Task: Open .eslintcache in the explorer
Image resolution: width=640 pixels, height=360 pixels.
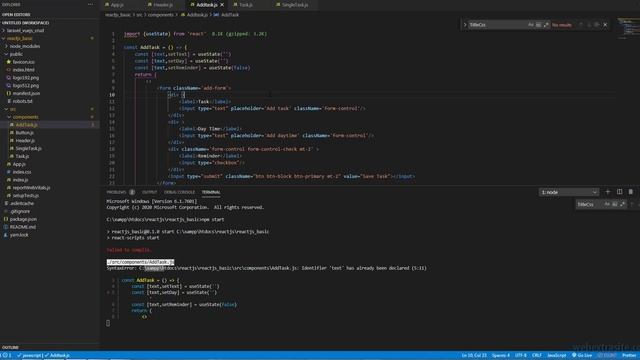Action: coord(22,203)
